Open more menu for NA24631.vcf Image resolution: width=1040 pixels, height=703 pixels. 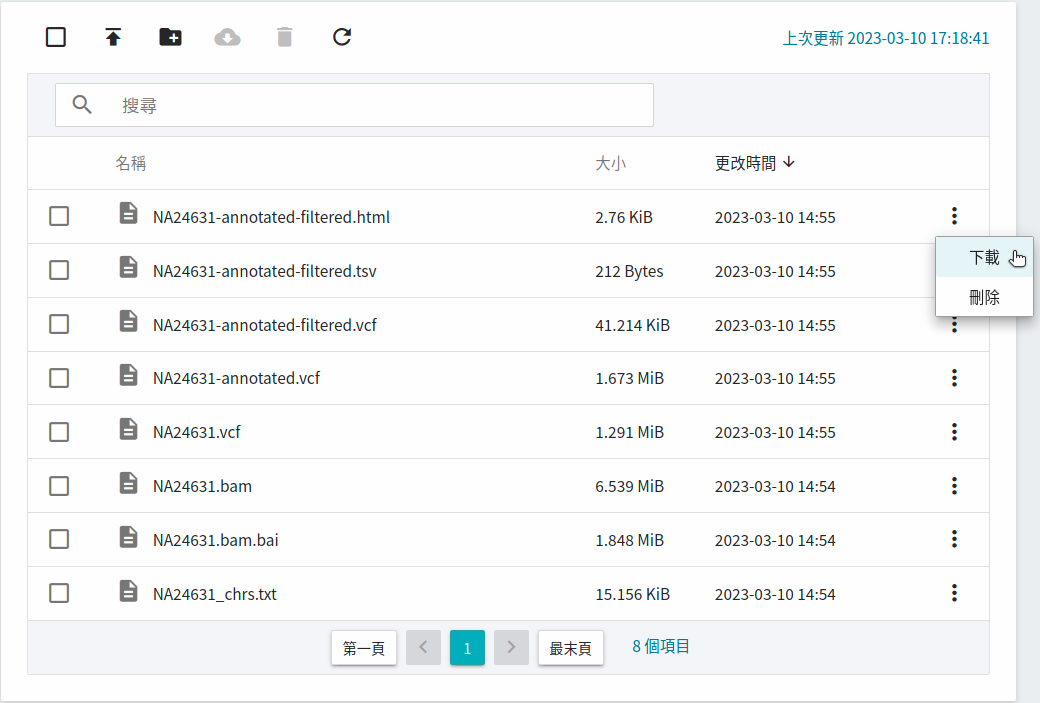tap(954, 432)
